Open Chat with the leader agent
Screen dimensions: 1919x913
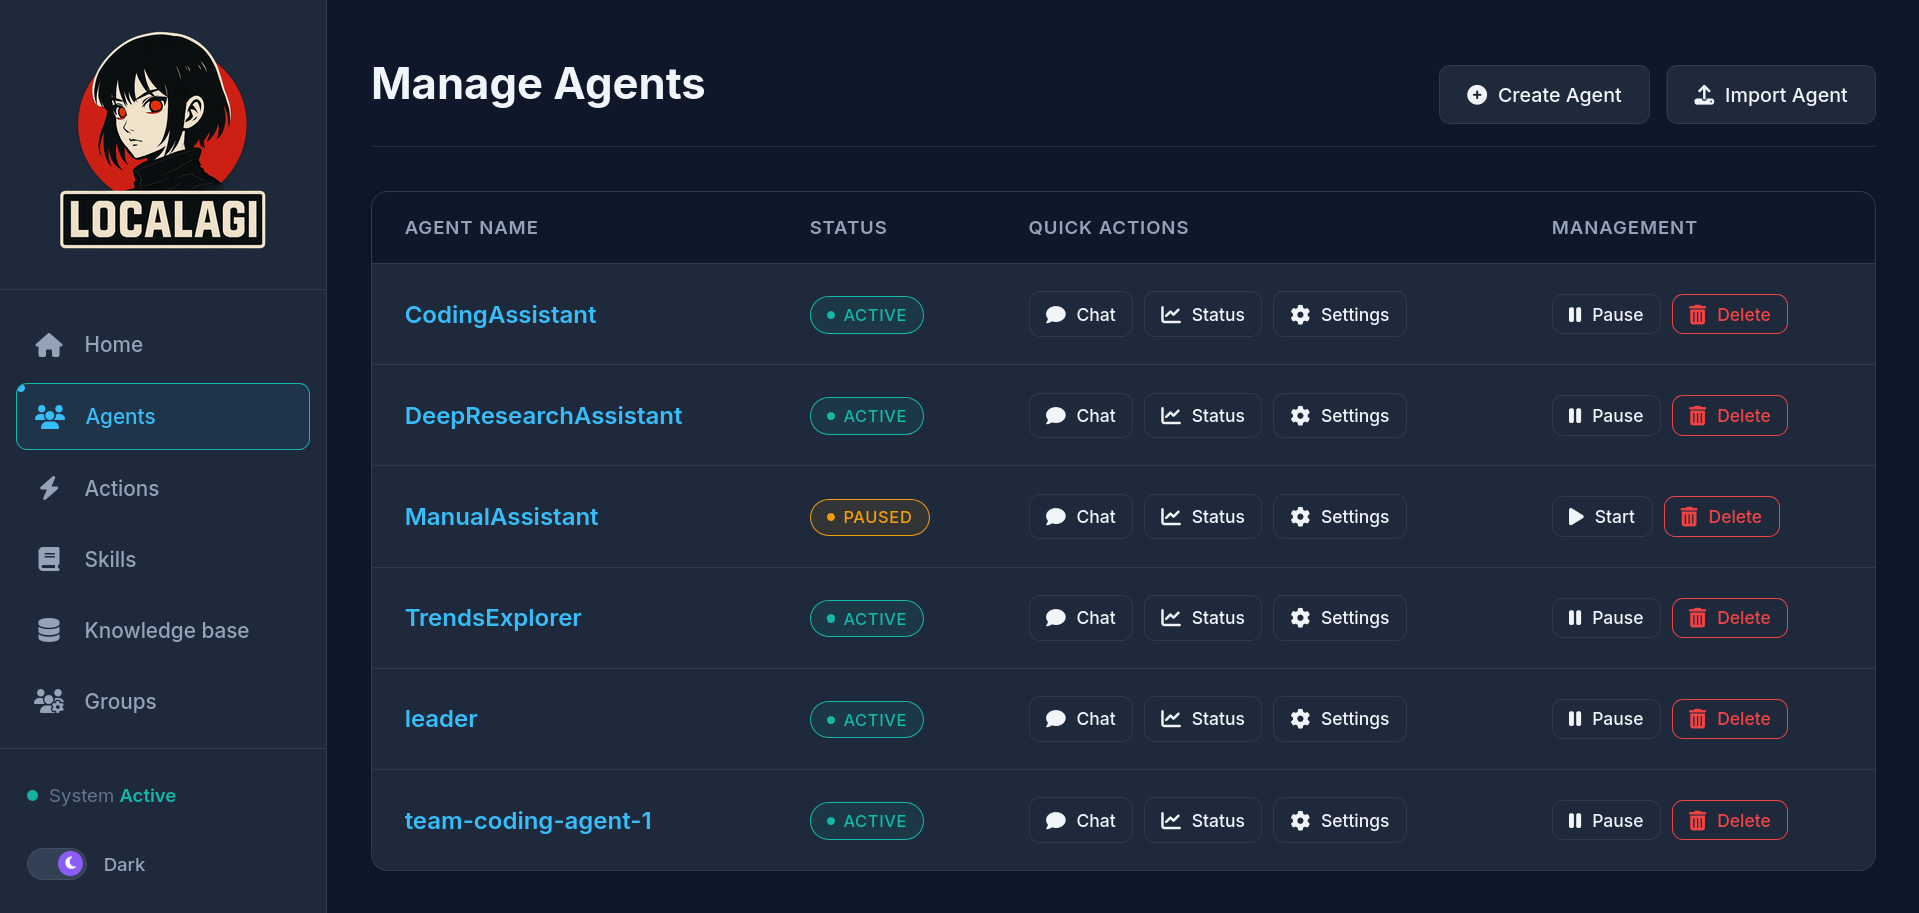tap(1080, 719)
